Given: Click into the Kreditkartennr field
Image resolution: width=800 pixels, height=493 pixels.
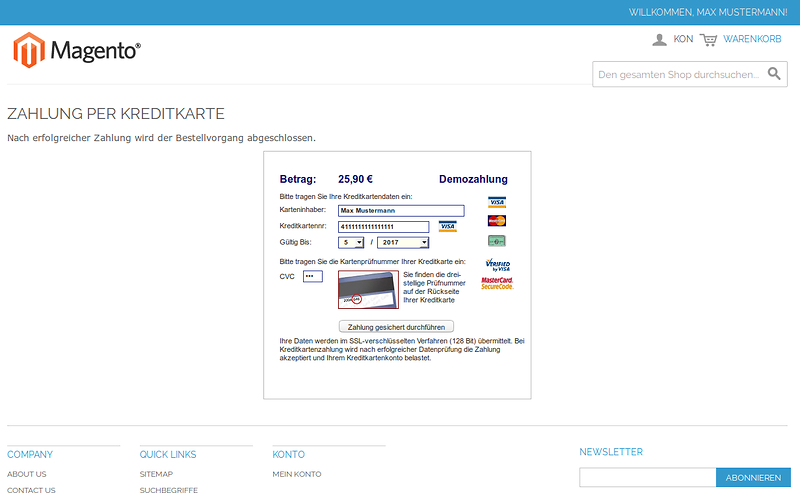Looking at the screenshot, I should click(383, 227).
